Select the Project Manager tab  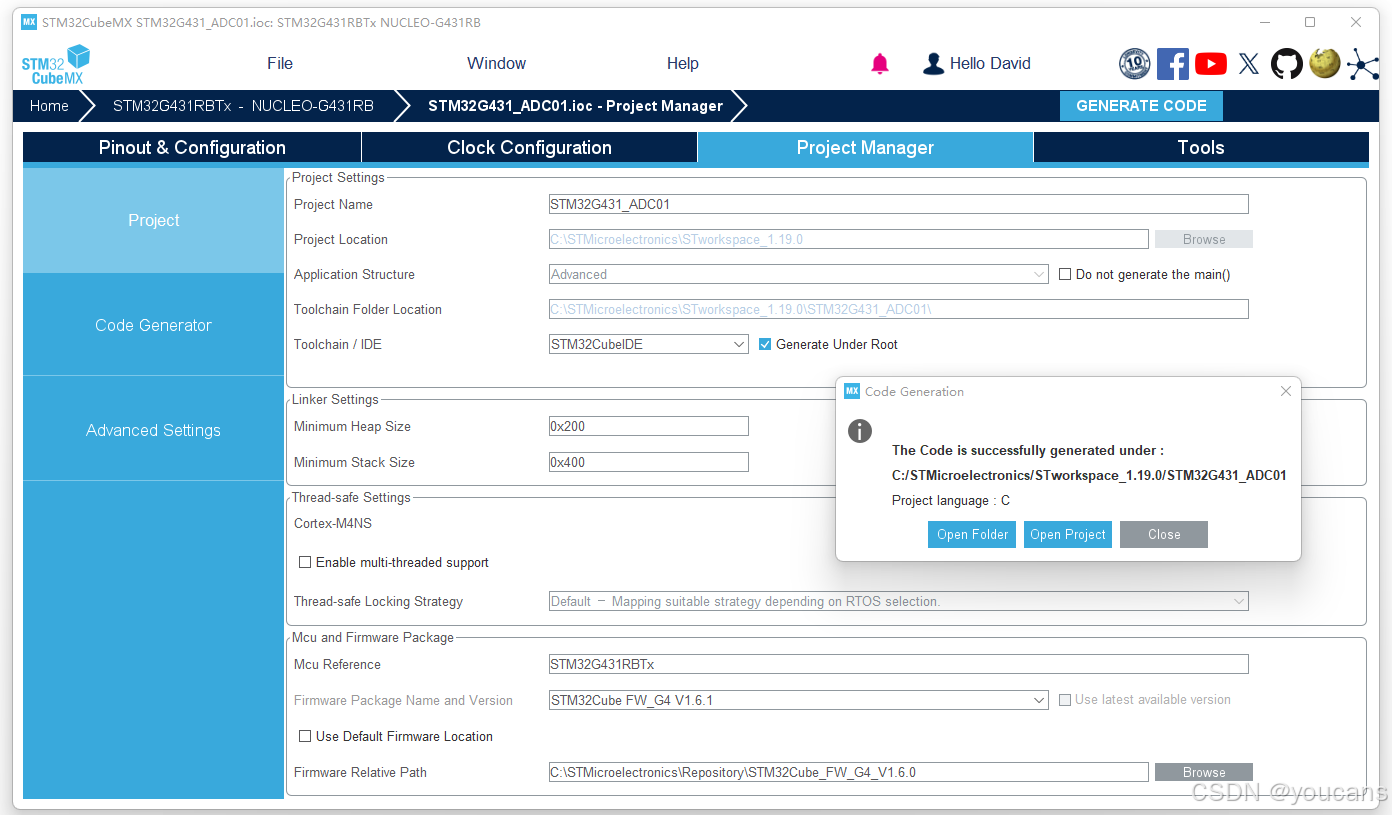(x=865, y=148)
